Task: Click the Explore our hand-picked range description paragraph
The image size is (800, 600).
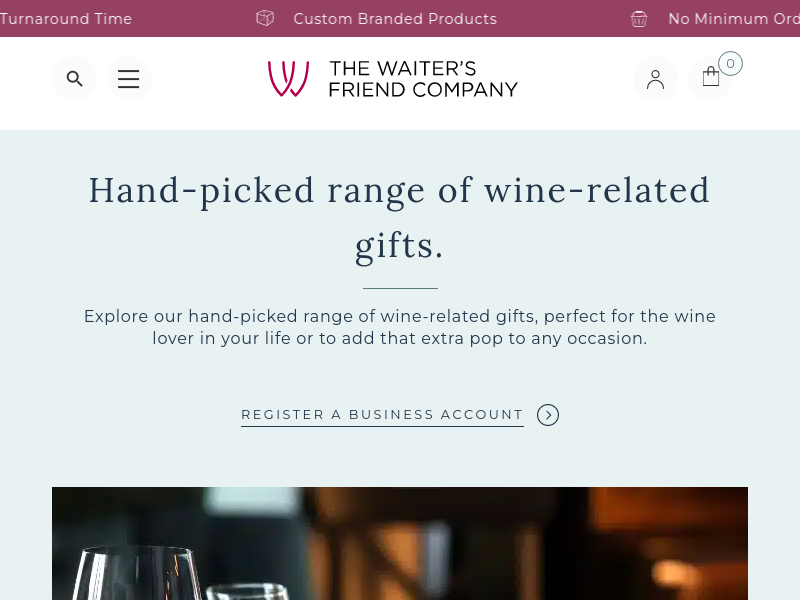Action: click(399, 327)
